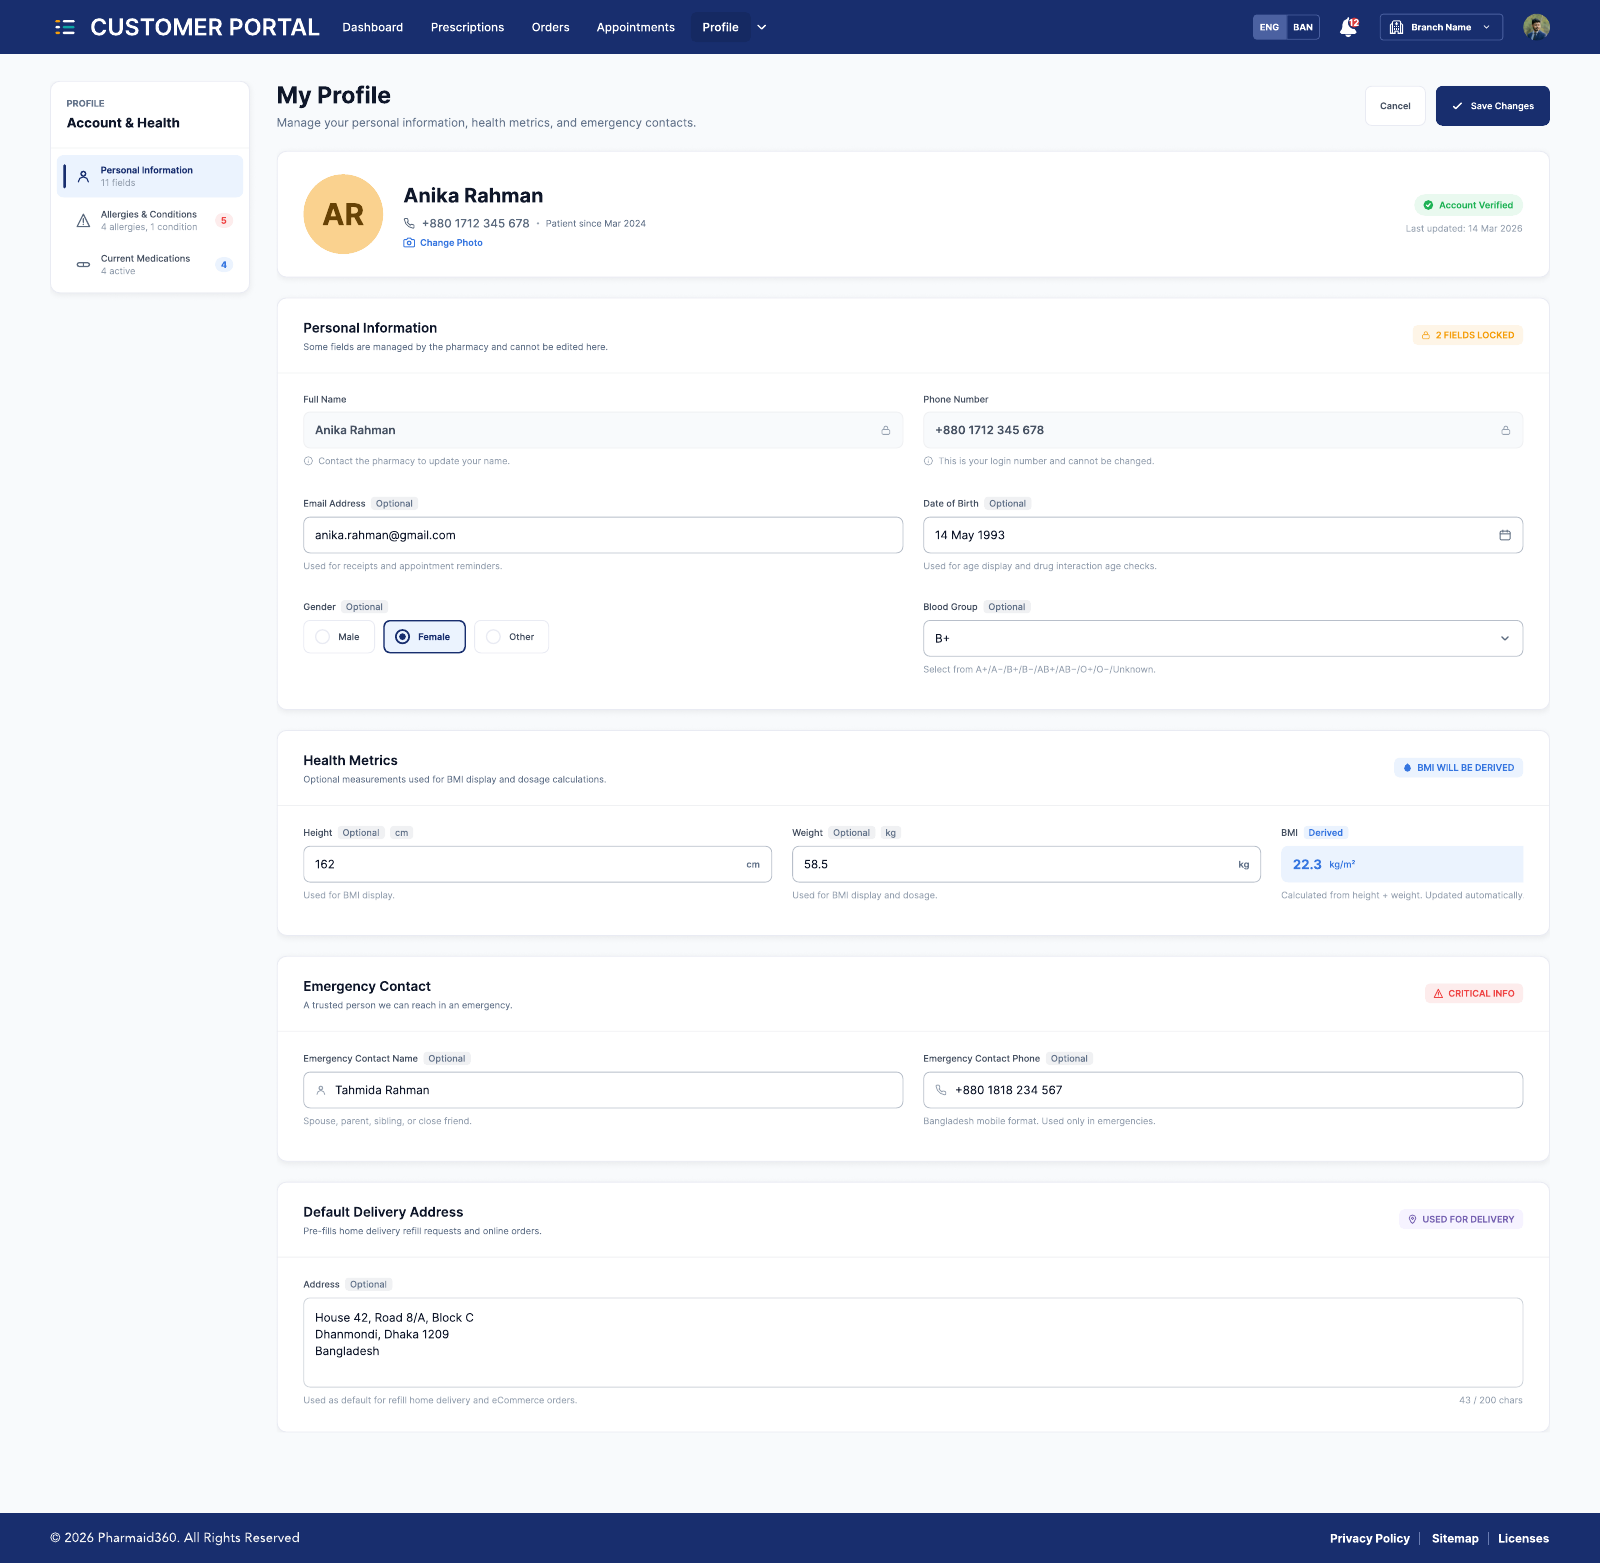Screen dimensions: 1600x1564
Task: Select the Female gender option
Action: (x=424, y=637)
